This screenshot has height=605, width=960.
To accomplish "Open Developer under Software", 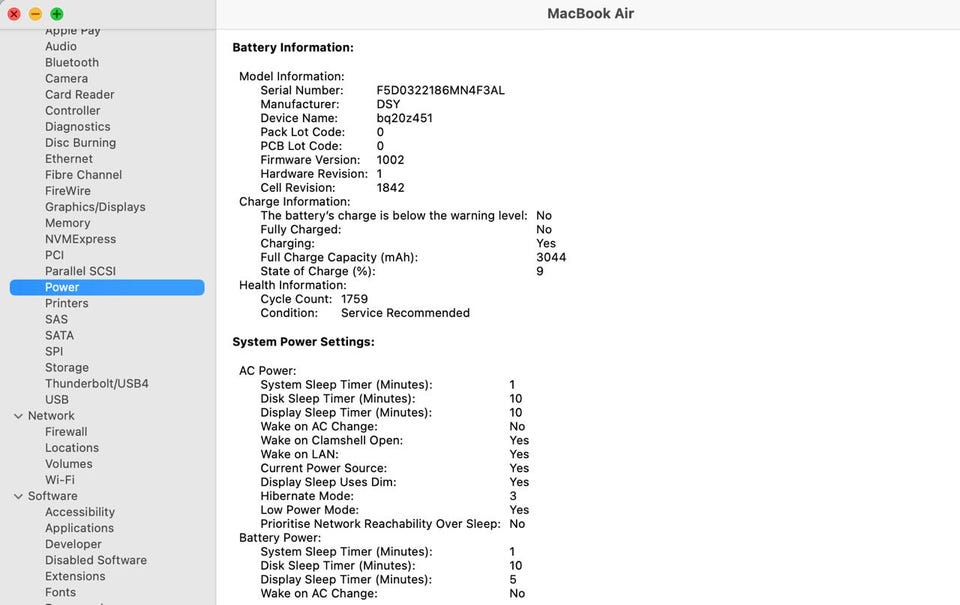I will click(73, 544).
